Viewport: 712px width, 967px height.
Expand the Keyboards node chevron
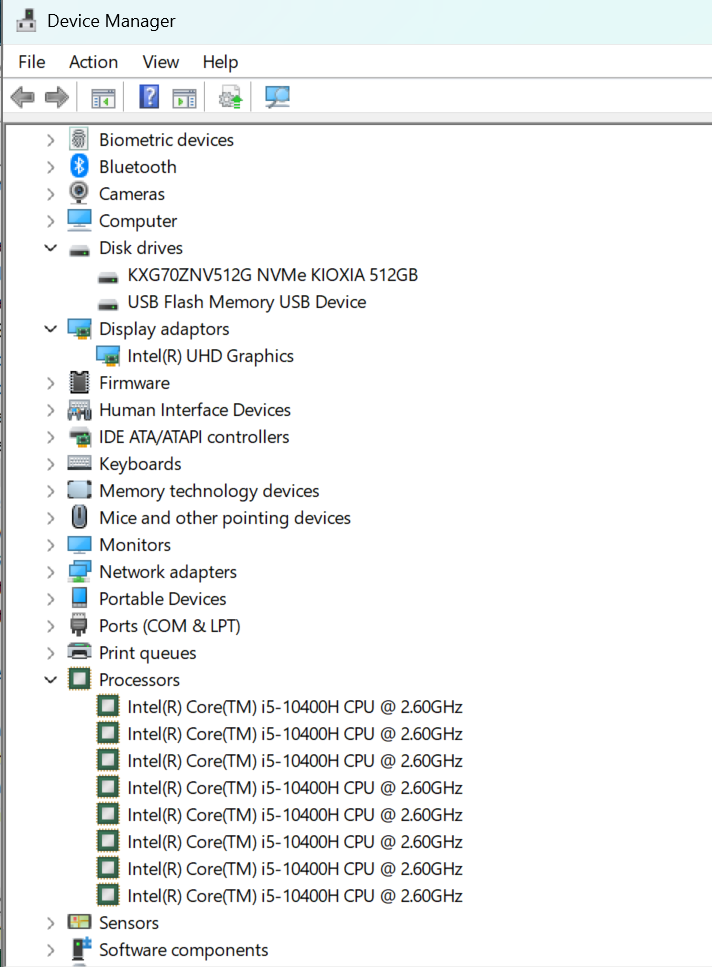pos(51,464)
